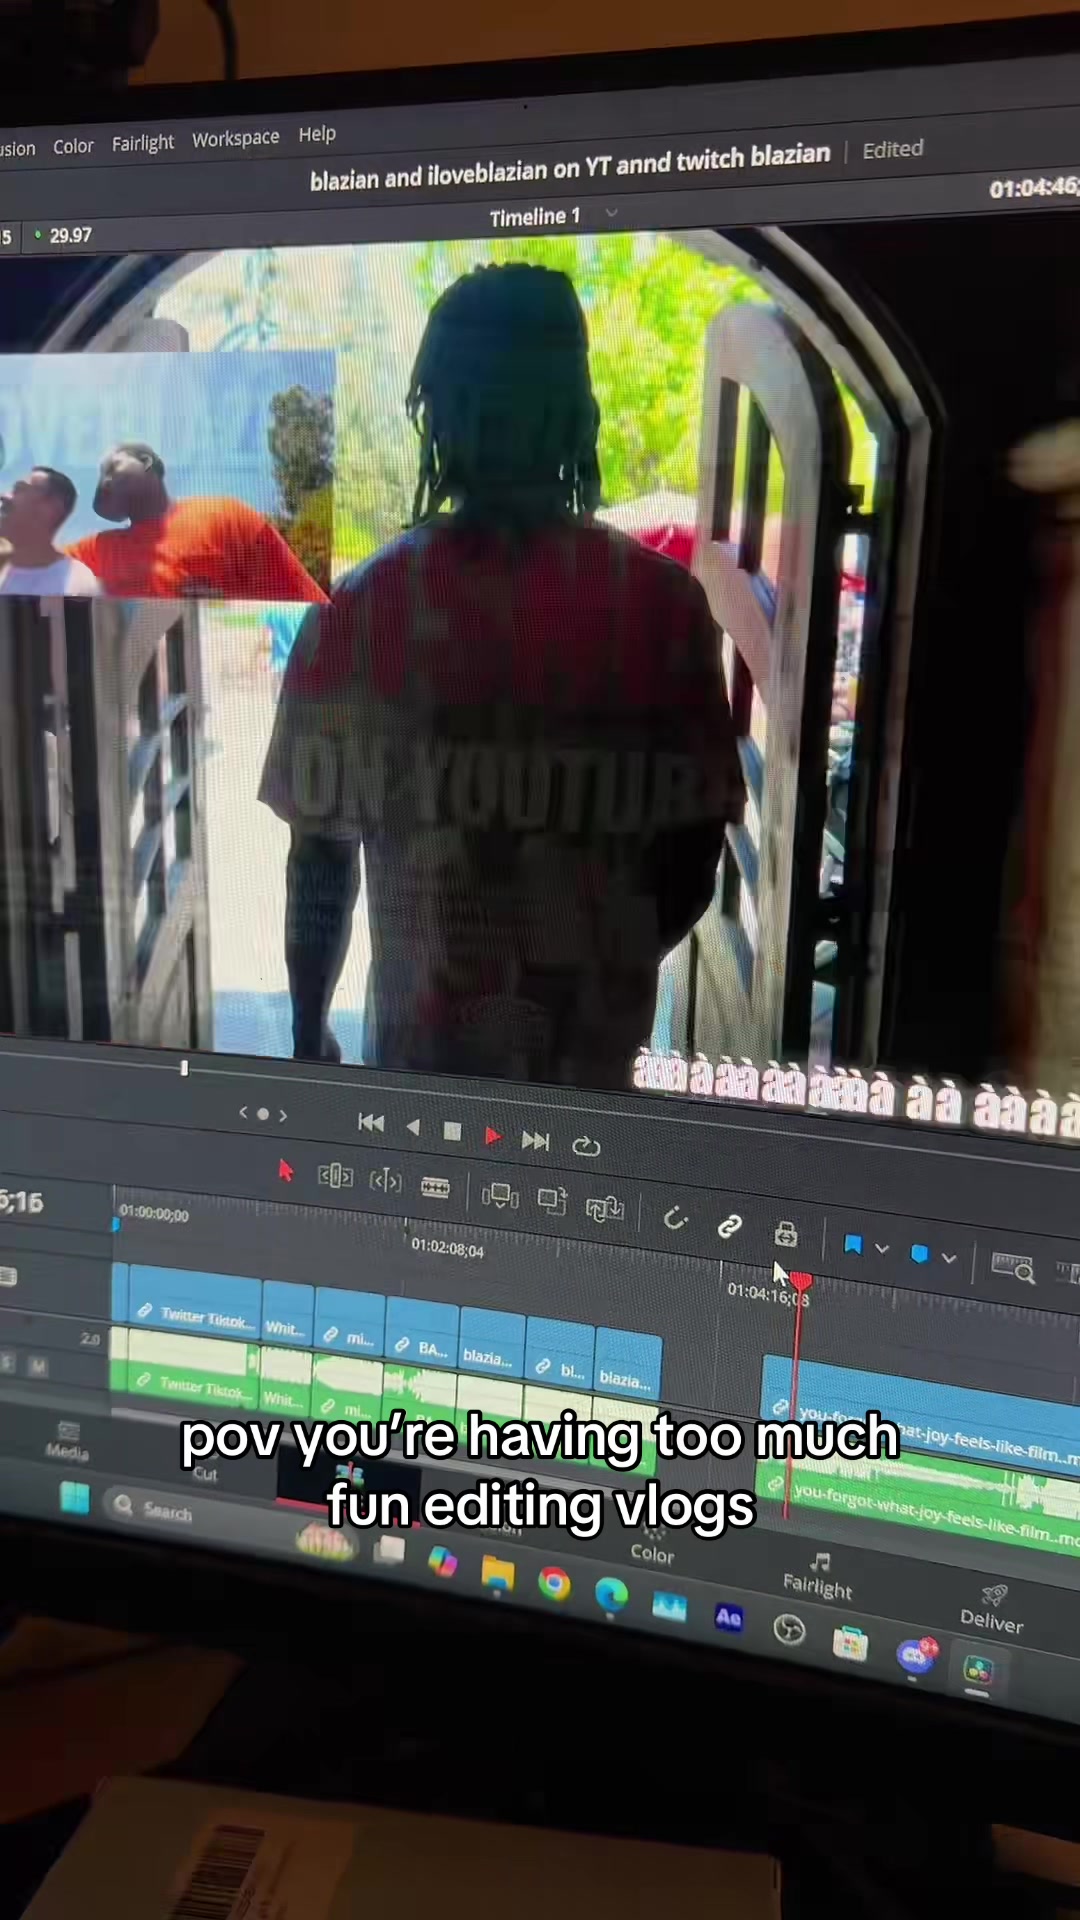The image size is (1080, 1920).
Task: Click the red timeline playhead
Action: [799, 1280]
